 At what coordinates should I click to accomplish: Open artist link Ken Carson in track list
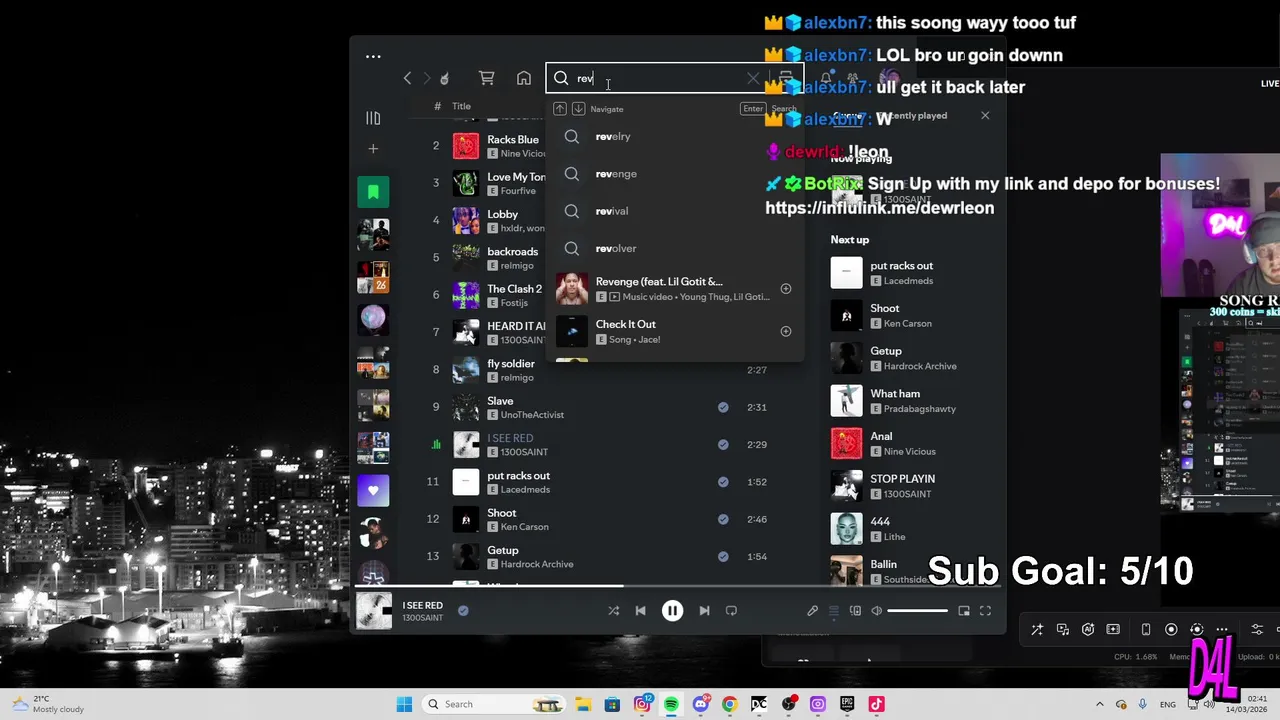pyautogui.click(x=524, y=527)
